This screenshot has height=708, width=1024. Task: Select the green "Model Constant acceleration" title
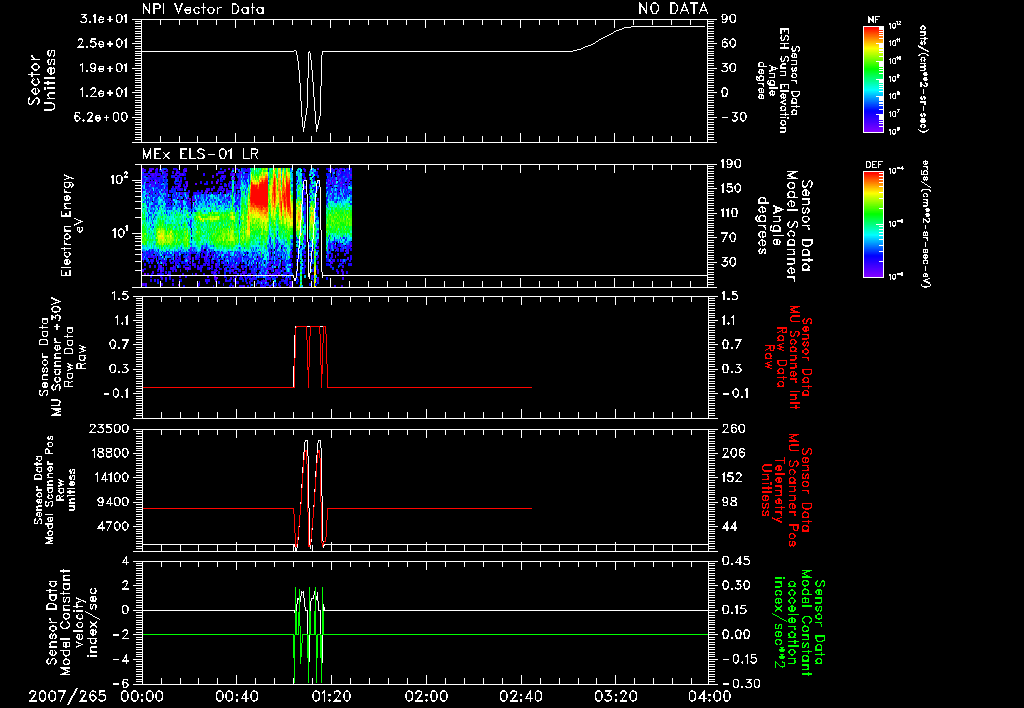coord(799,622)
